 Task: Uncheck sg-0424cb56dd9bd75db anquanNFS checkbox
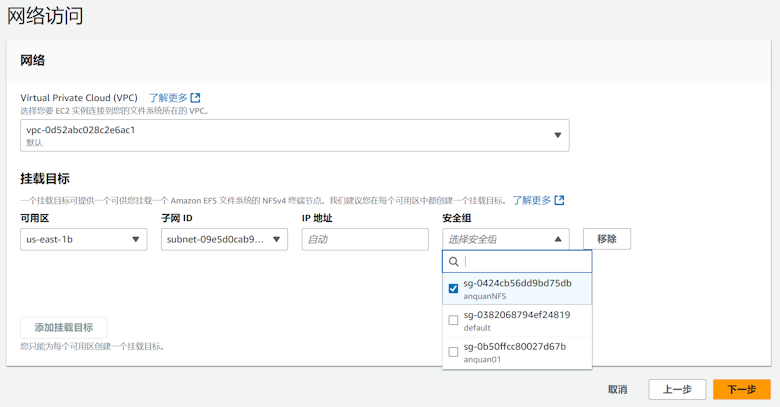point(453,289)
